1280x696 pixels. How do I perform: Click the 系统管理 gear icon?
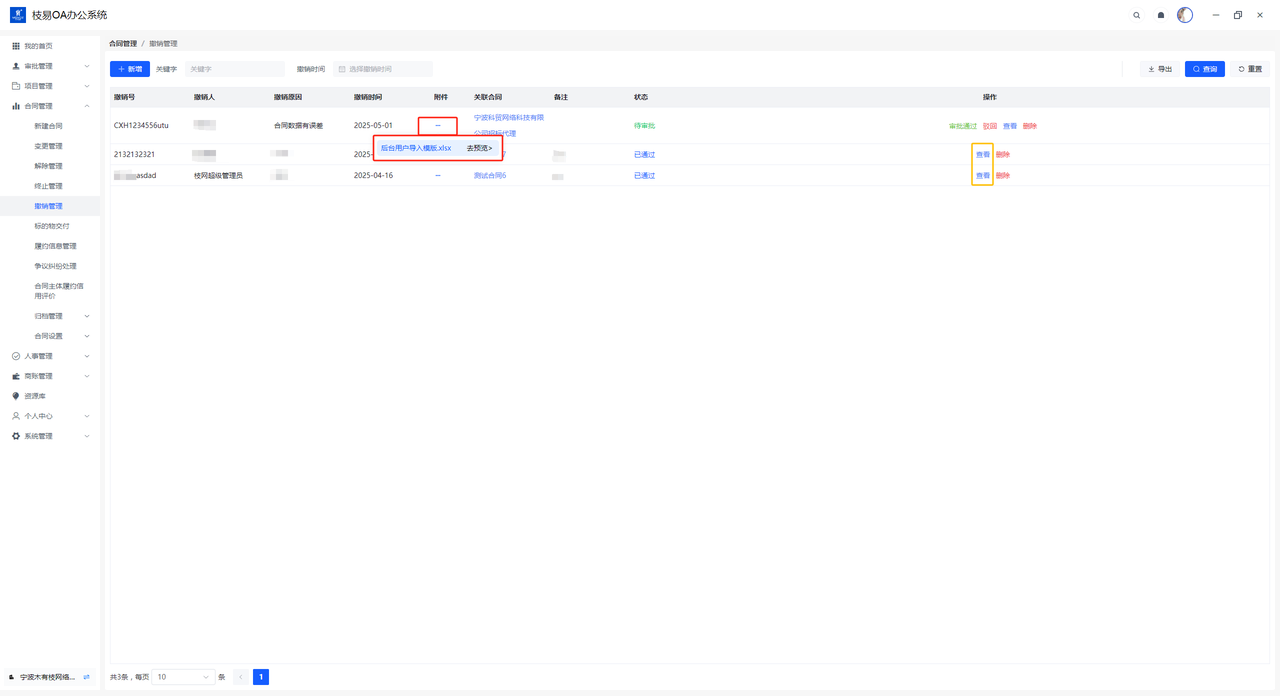(16, 436)
